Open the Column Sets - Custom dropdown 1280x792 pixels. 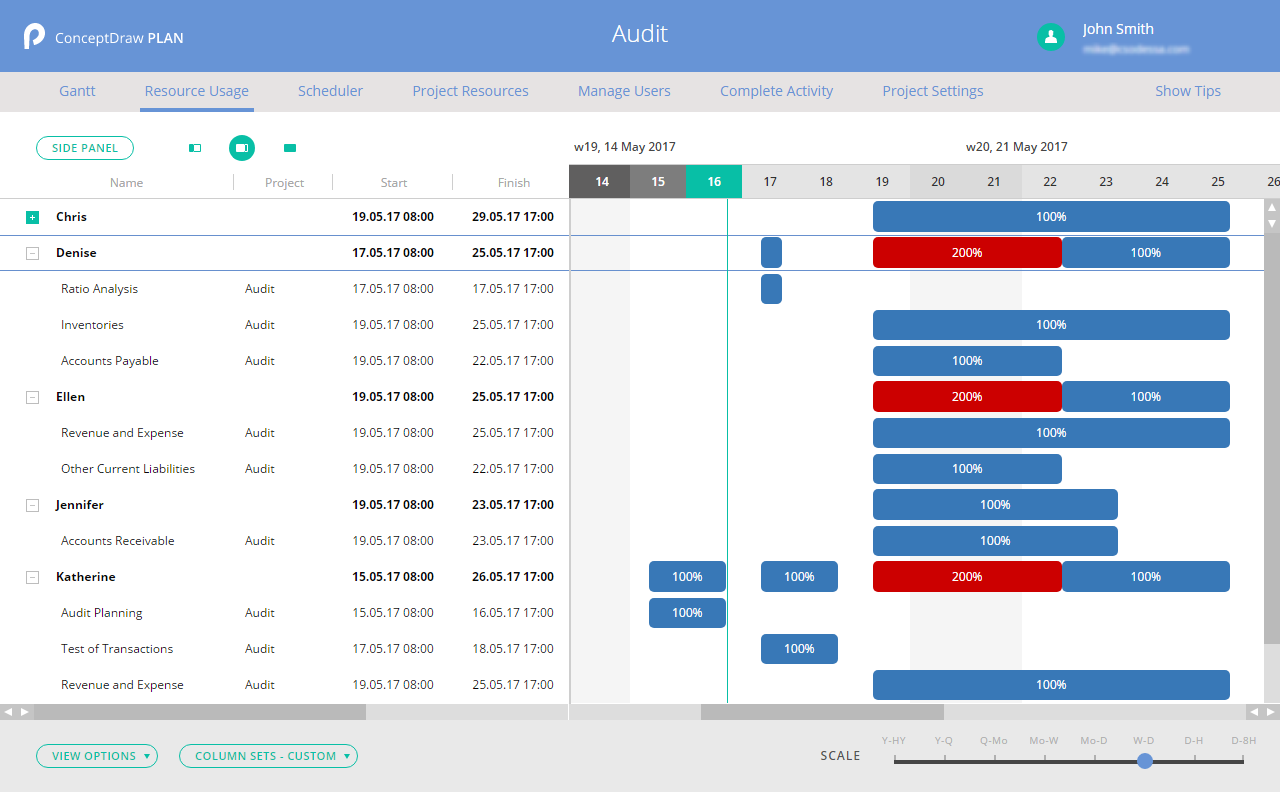point(268,756)
